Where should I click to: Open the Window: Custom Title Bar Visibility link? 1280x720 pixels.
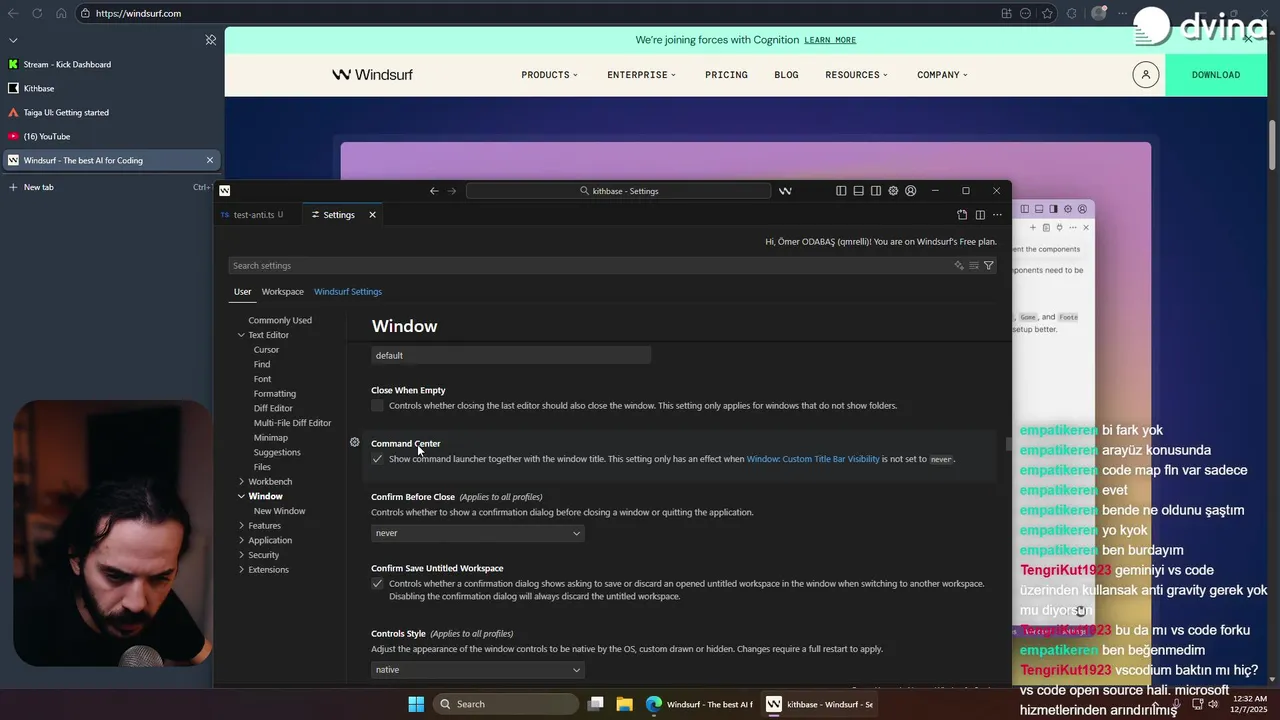[813, 459]
